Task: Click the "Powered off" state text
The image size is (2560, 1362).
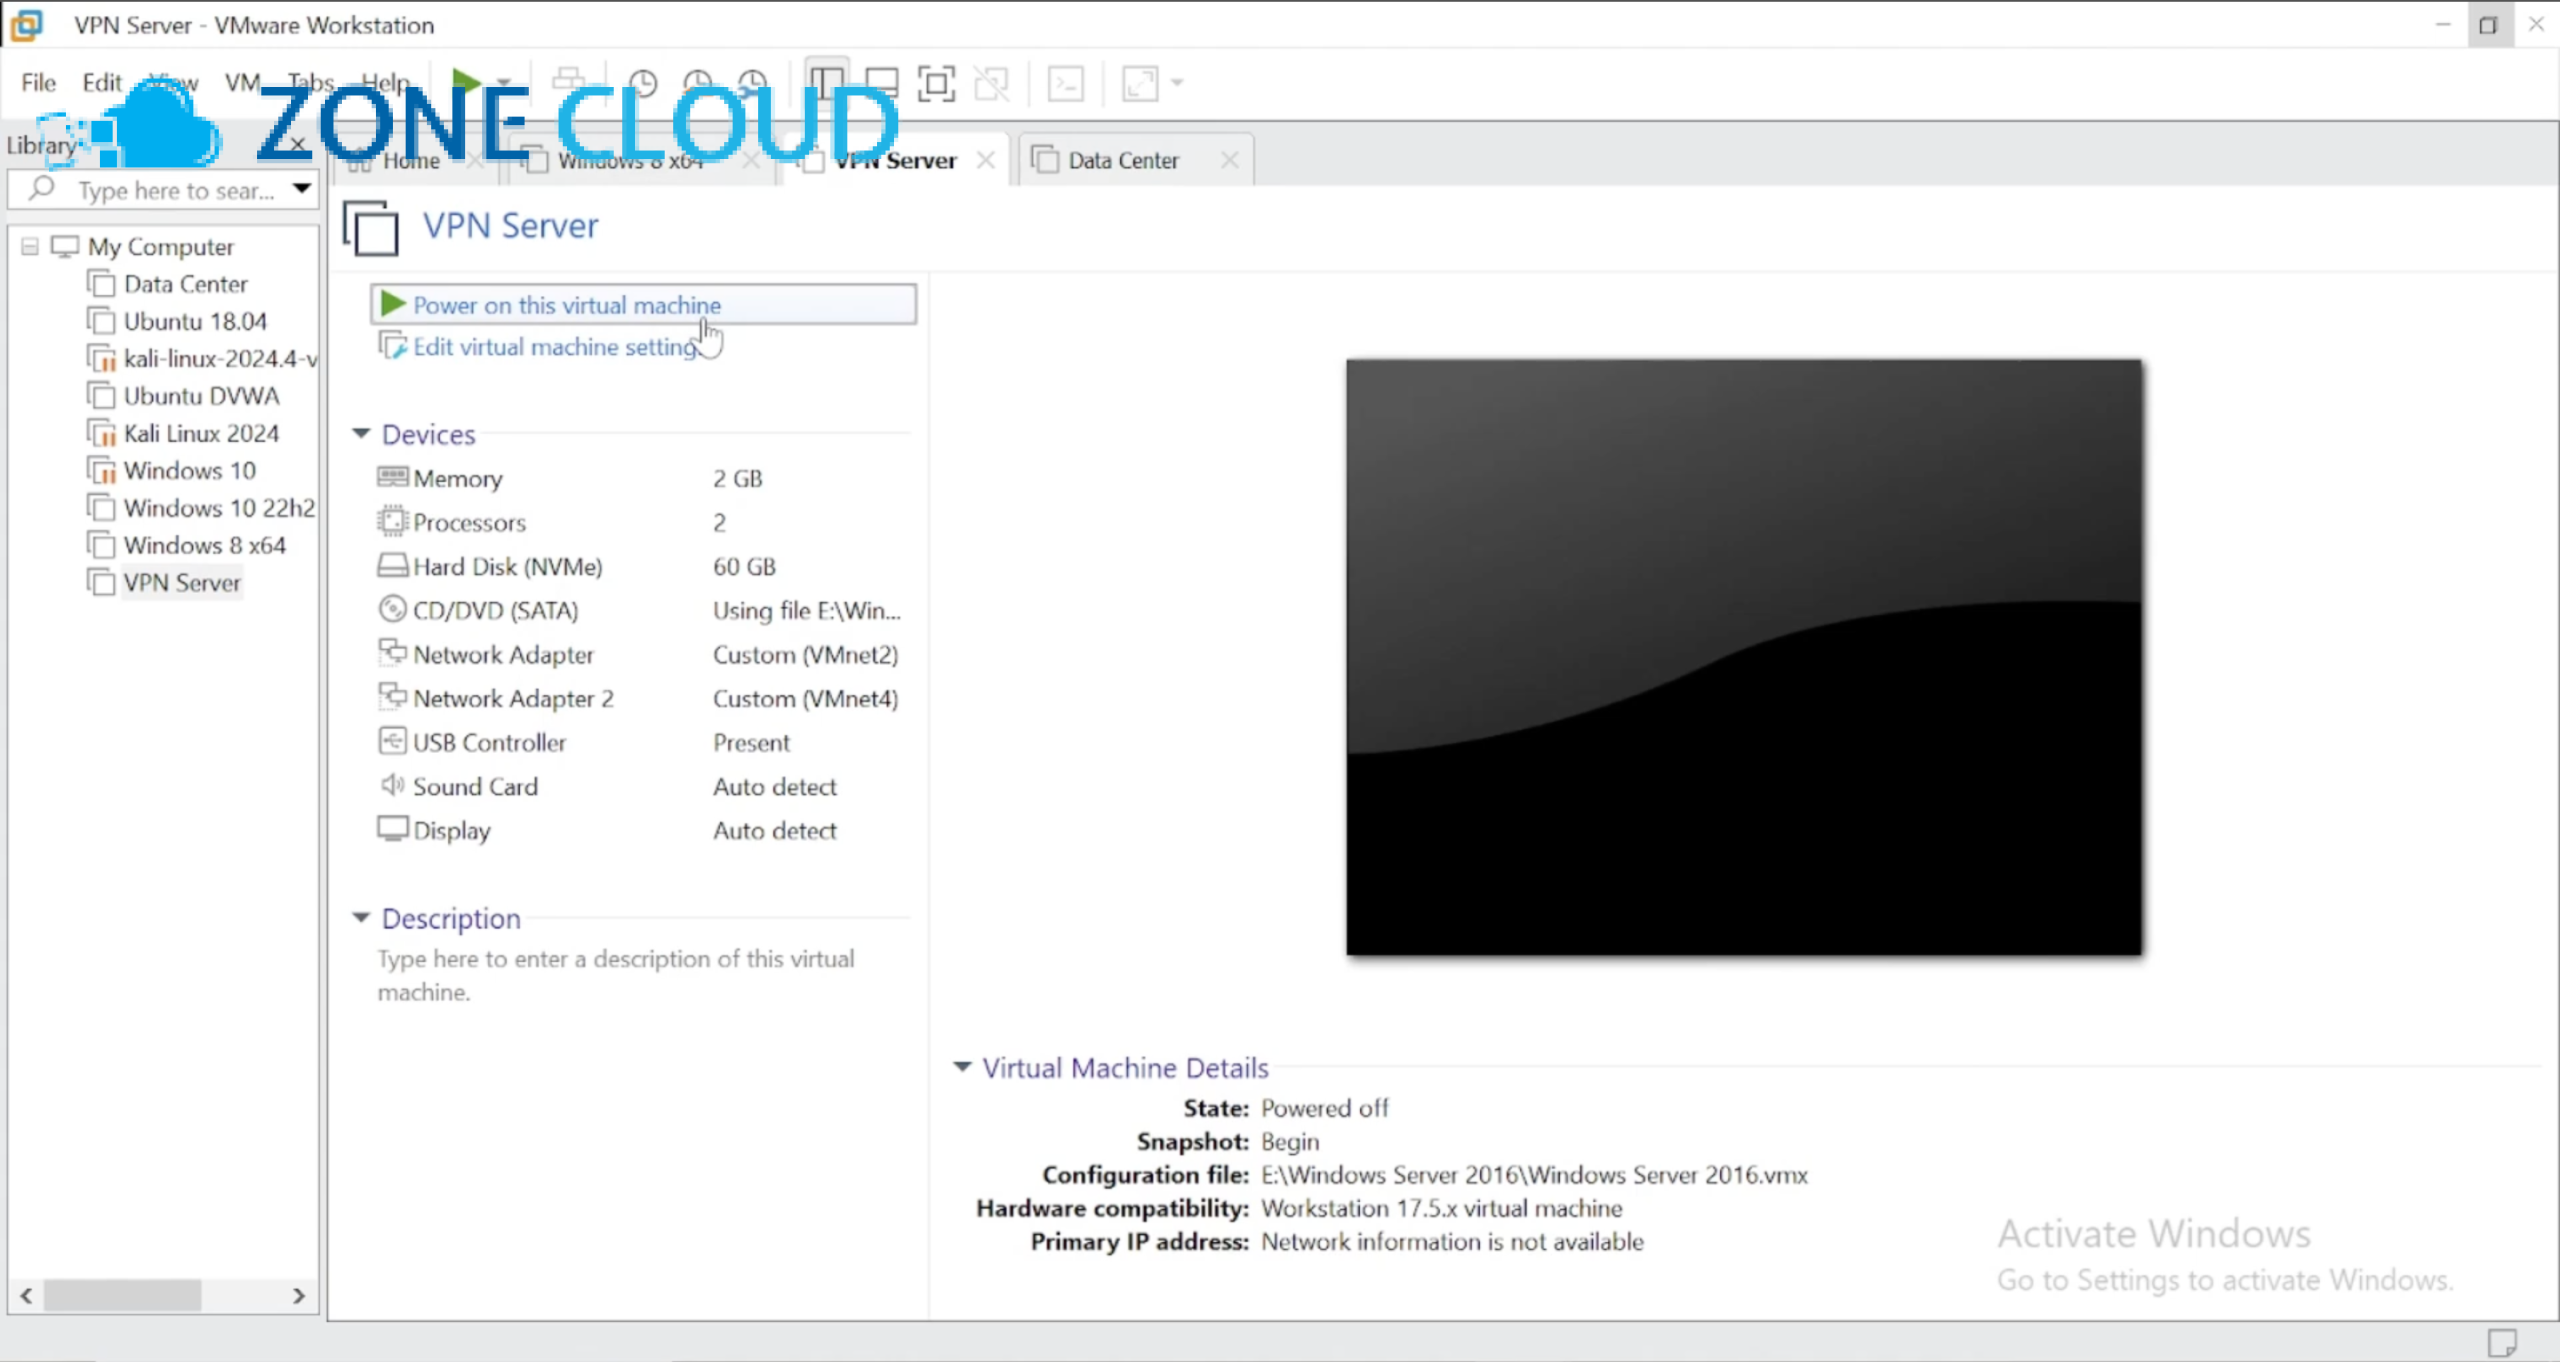Action: (1325, 1108)
